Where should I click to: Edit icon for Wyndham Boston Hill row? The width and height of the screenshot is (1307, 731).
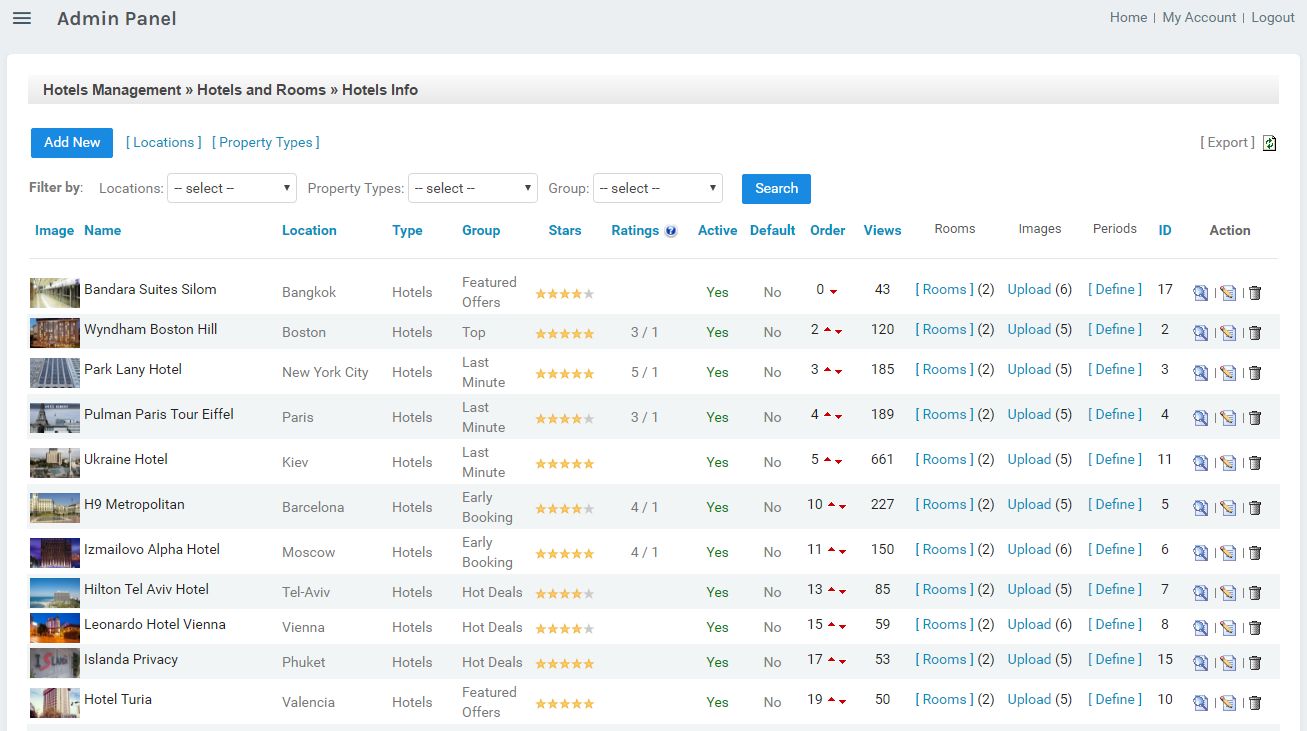[1228, 333]
